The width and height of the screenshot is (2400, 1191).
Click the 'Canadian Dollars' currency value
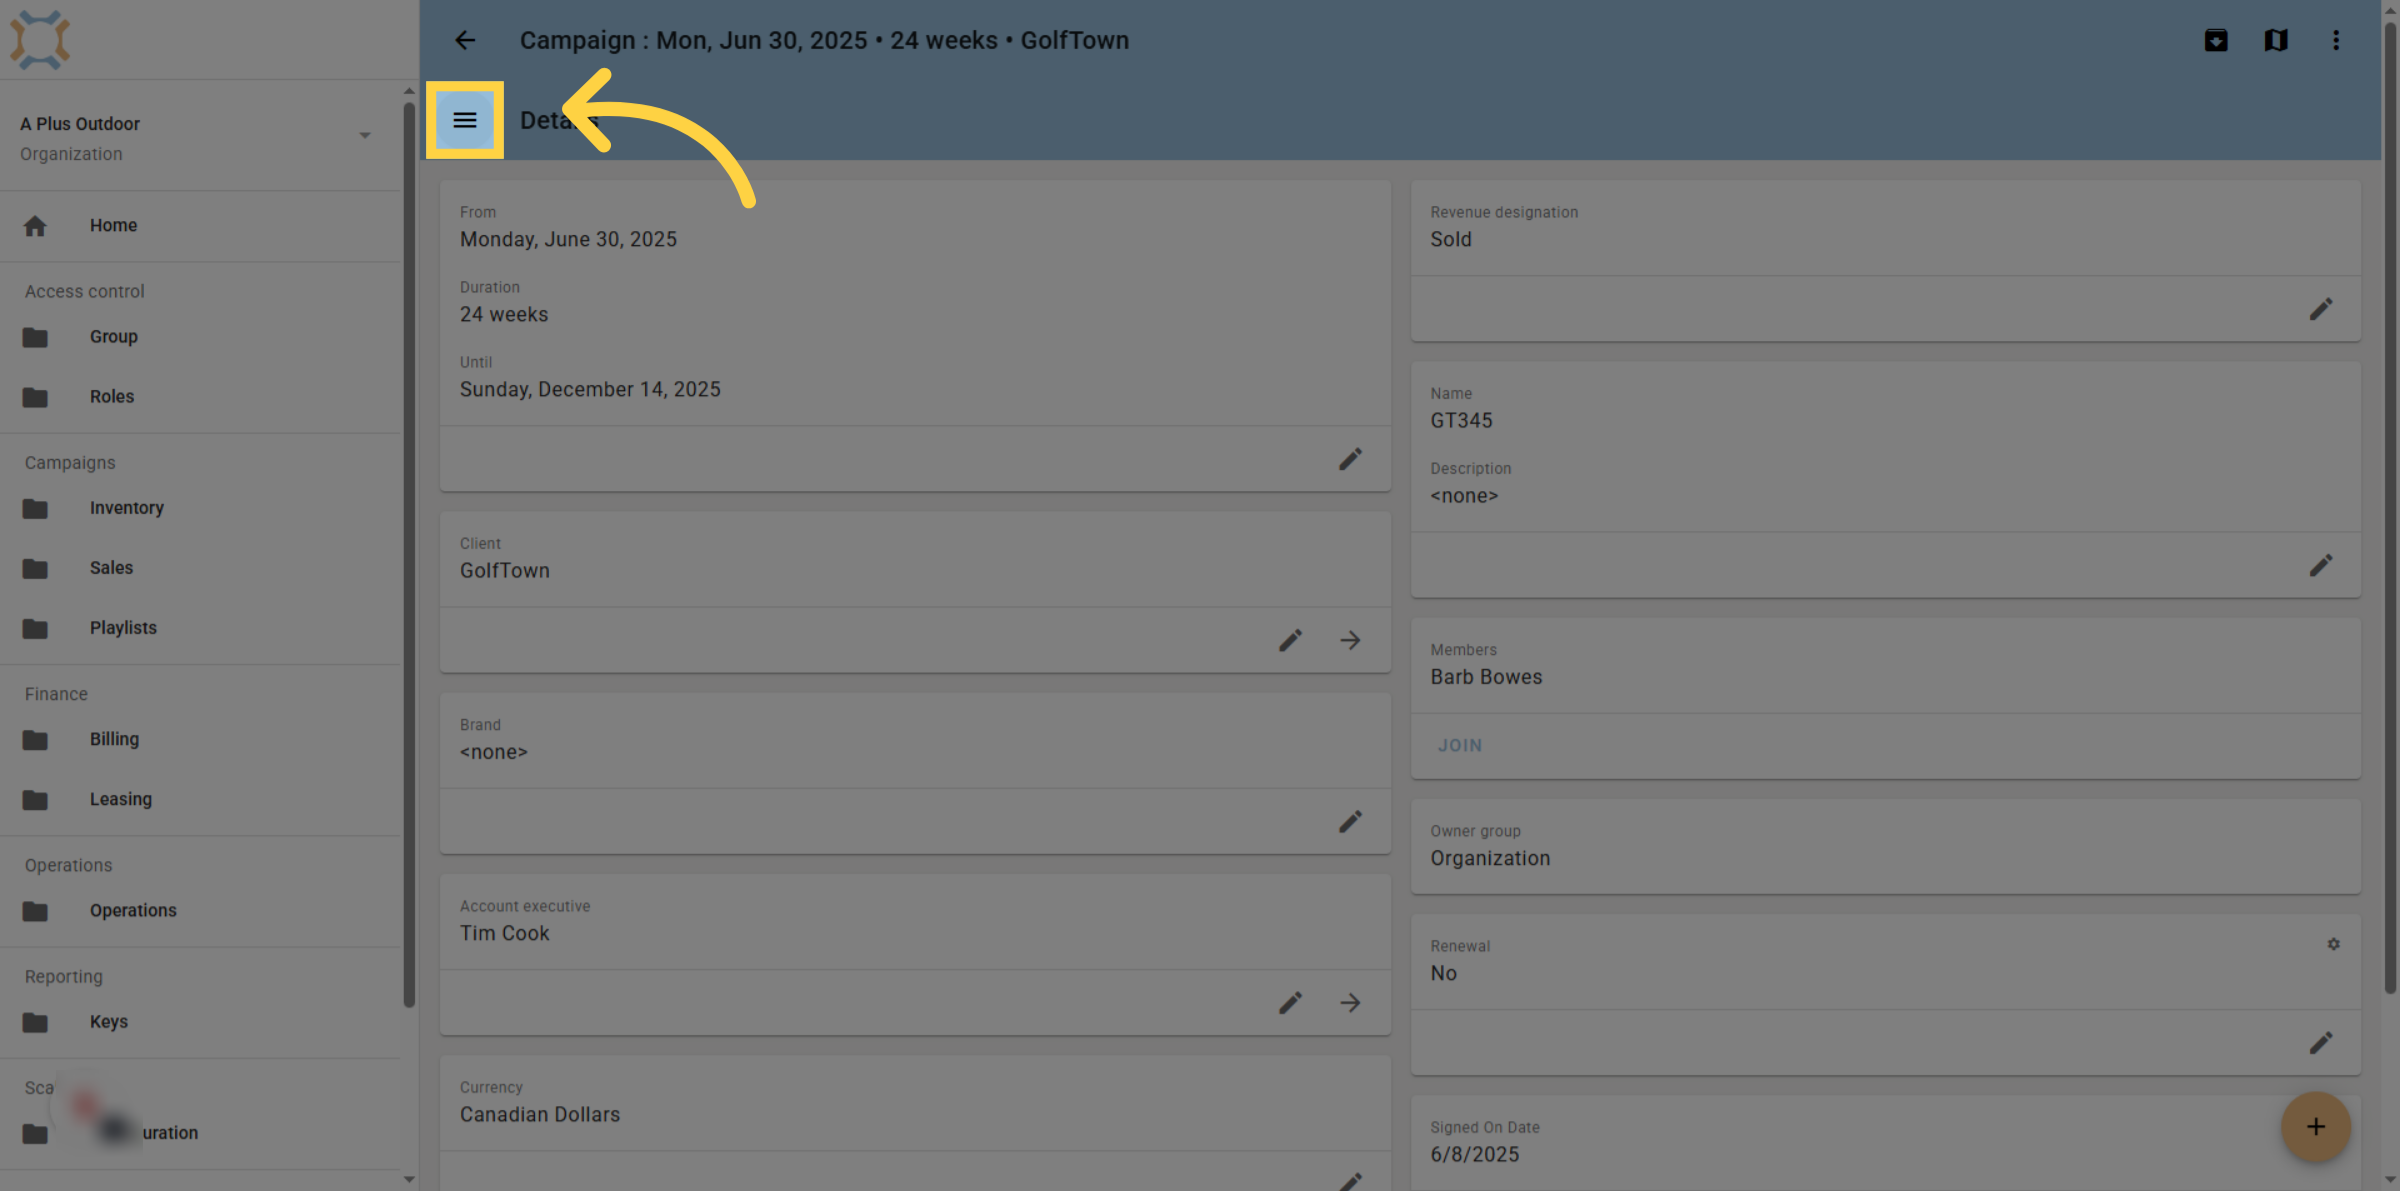(540, 1114)
